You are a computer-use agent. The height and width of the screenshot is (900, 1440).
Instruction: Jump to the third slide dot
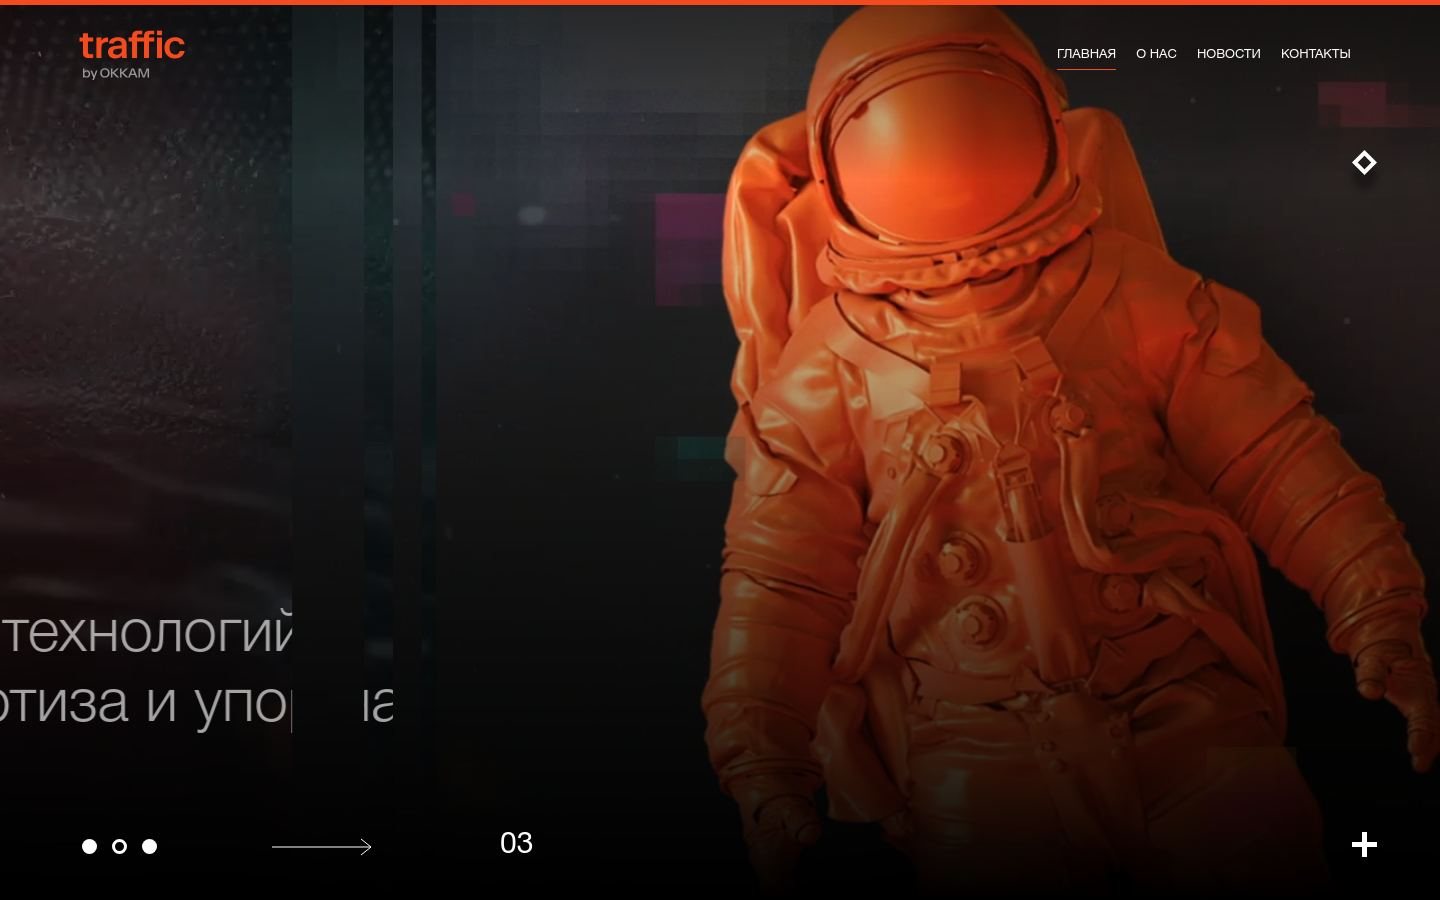click(149, 846)
